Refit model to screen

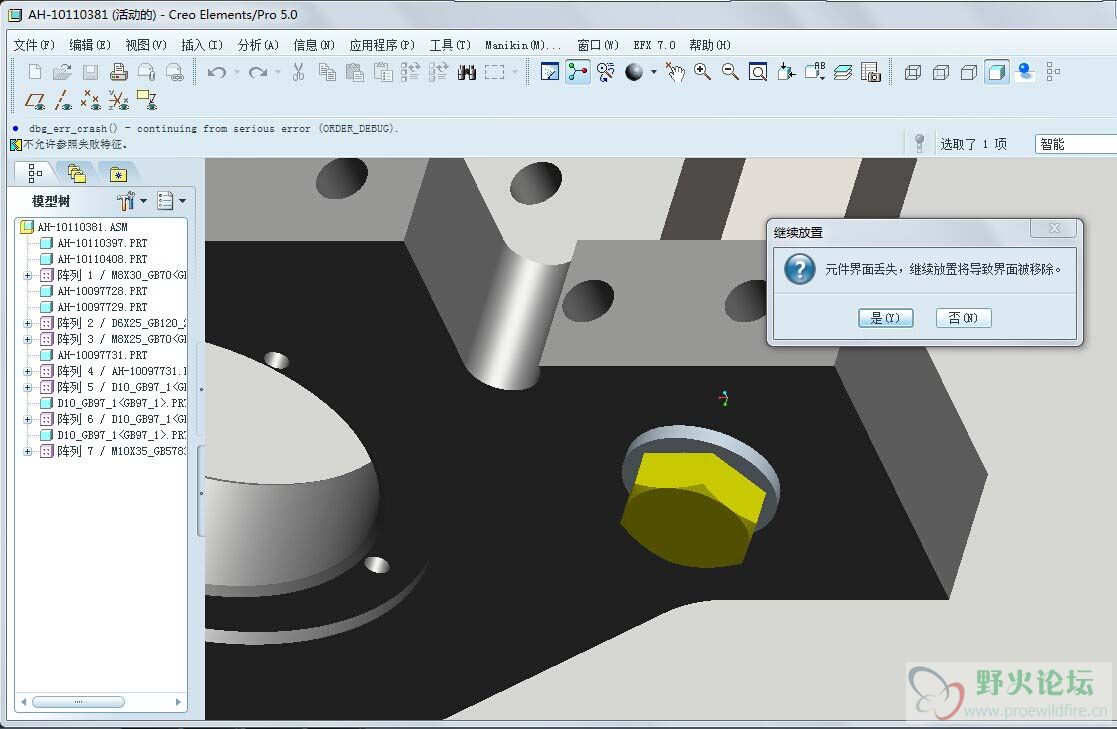tap(758, 72)
